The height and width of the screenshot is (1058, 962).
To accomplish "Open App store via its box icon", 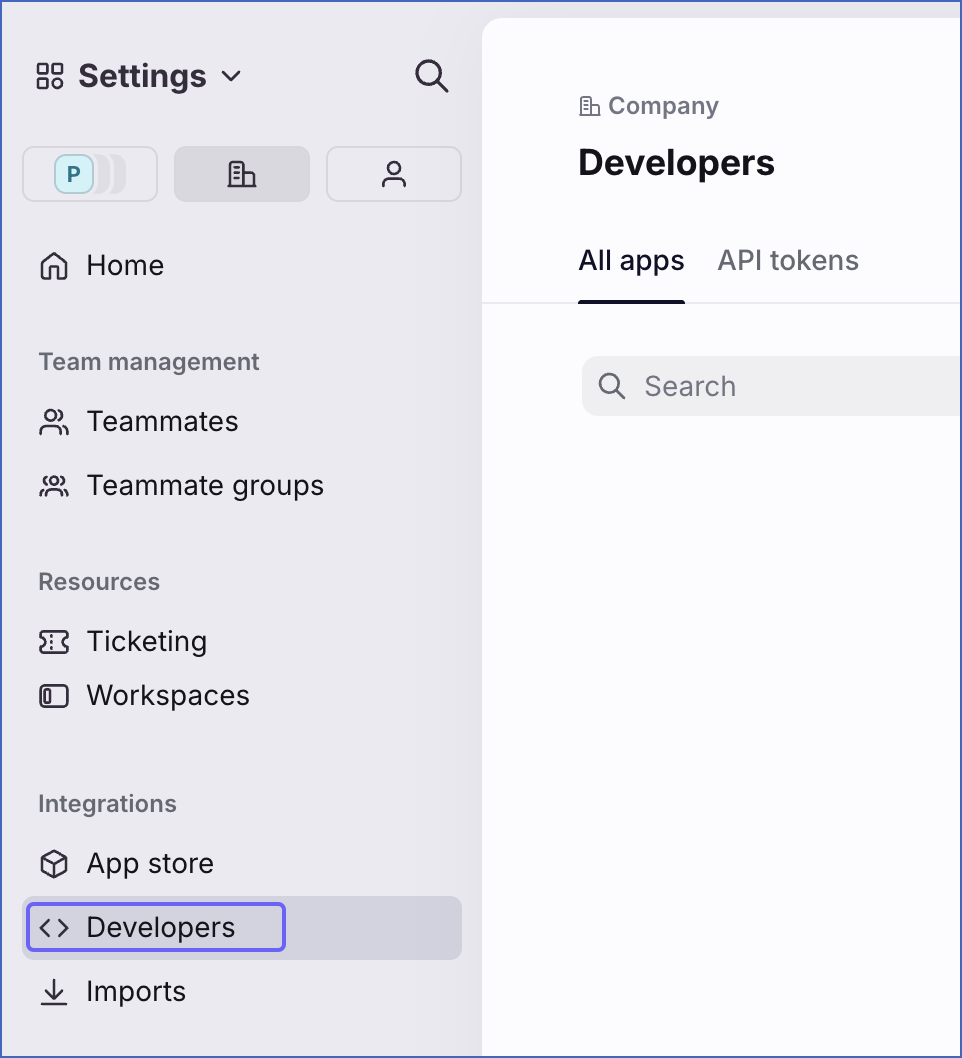I will point(53,863).
